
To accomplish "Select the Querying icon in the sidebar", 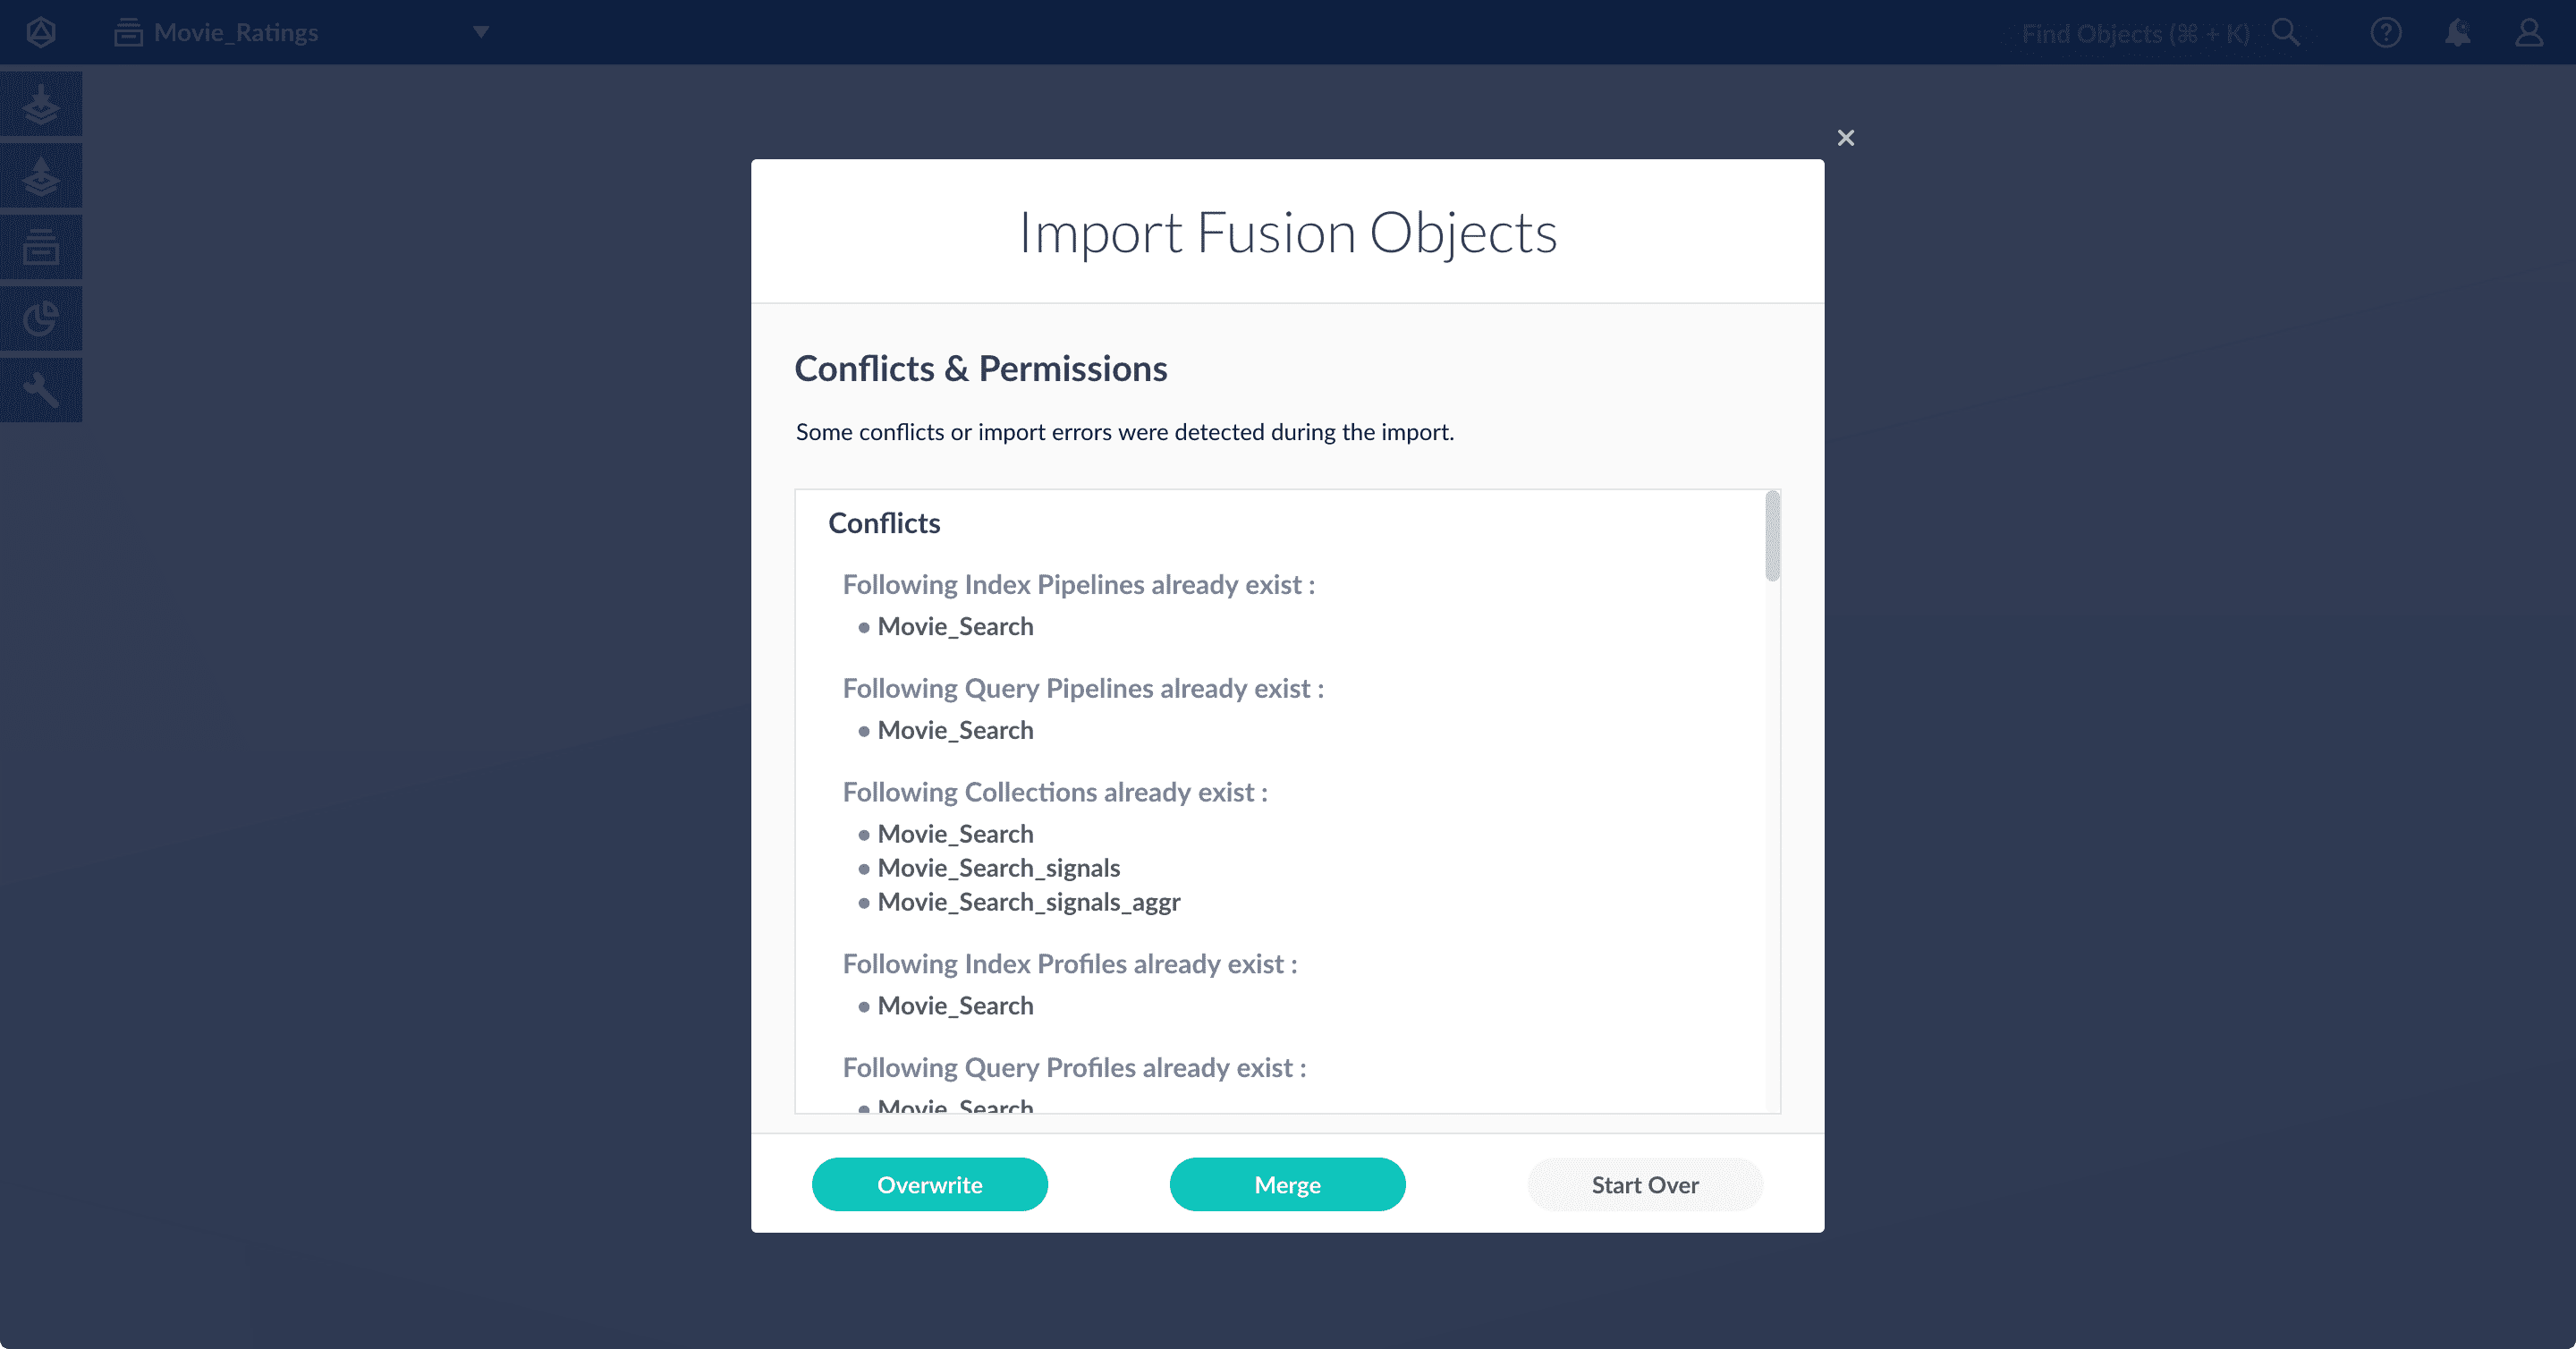I will 41,176.
